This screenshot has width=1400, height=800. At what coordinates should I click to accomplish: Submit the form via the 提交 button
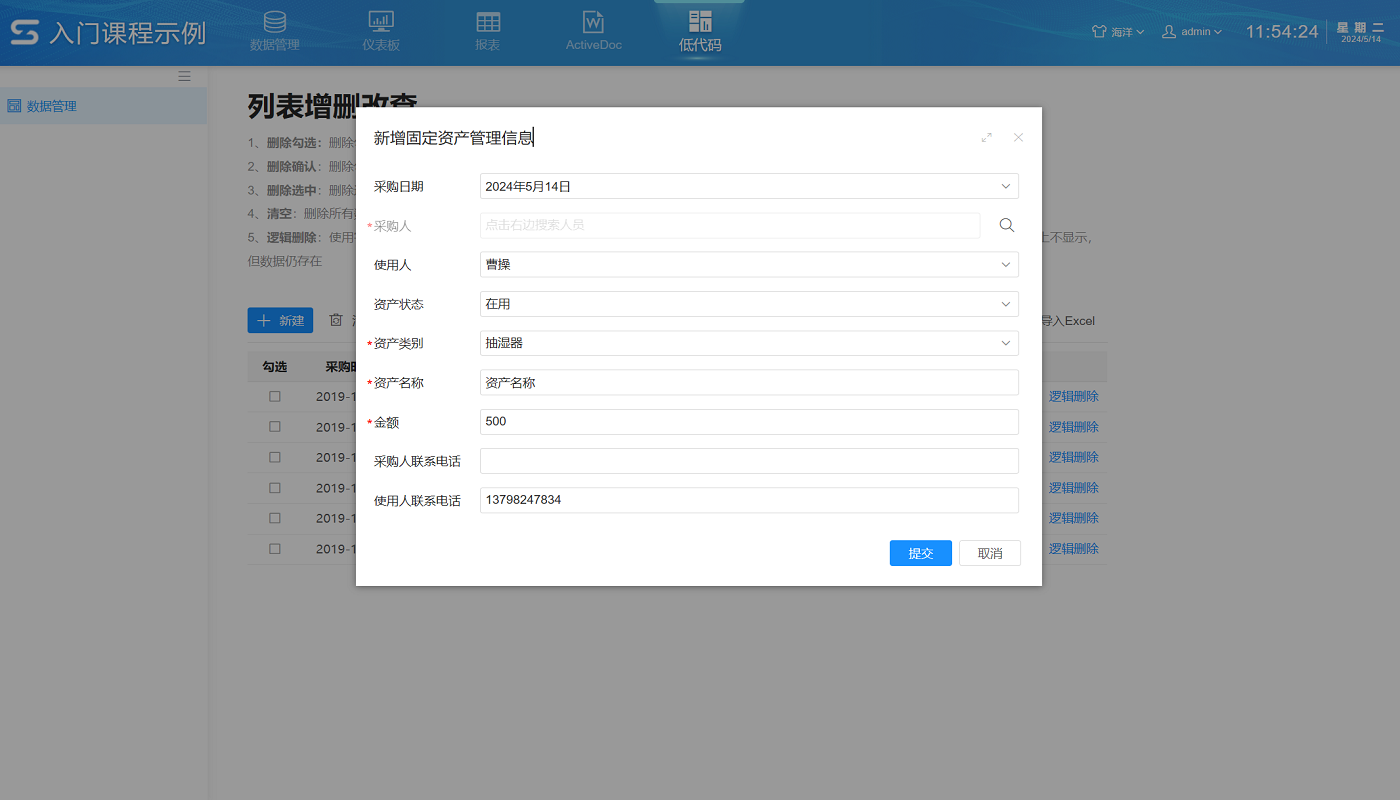coord(920,552)
